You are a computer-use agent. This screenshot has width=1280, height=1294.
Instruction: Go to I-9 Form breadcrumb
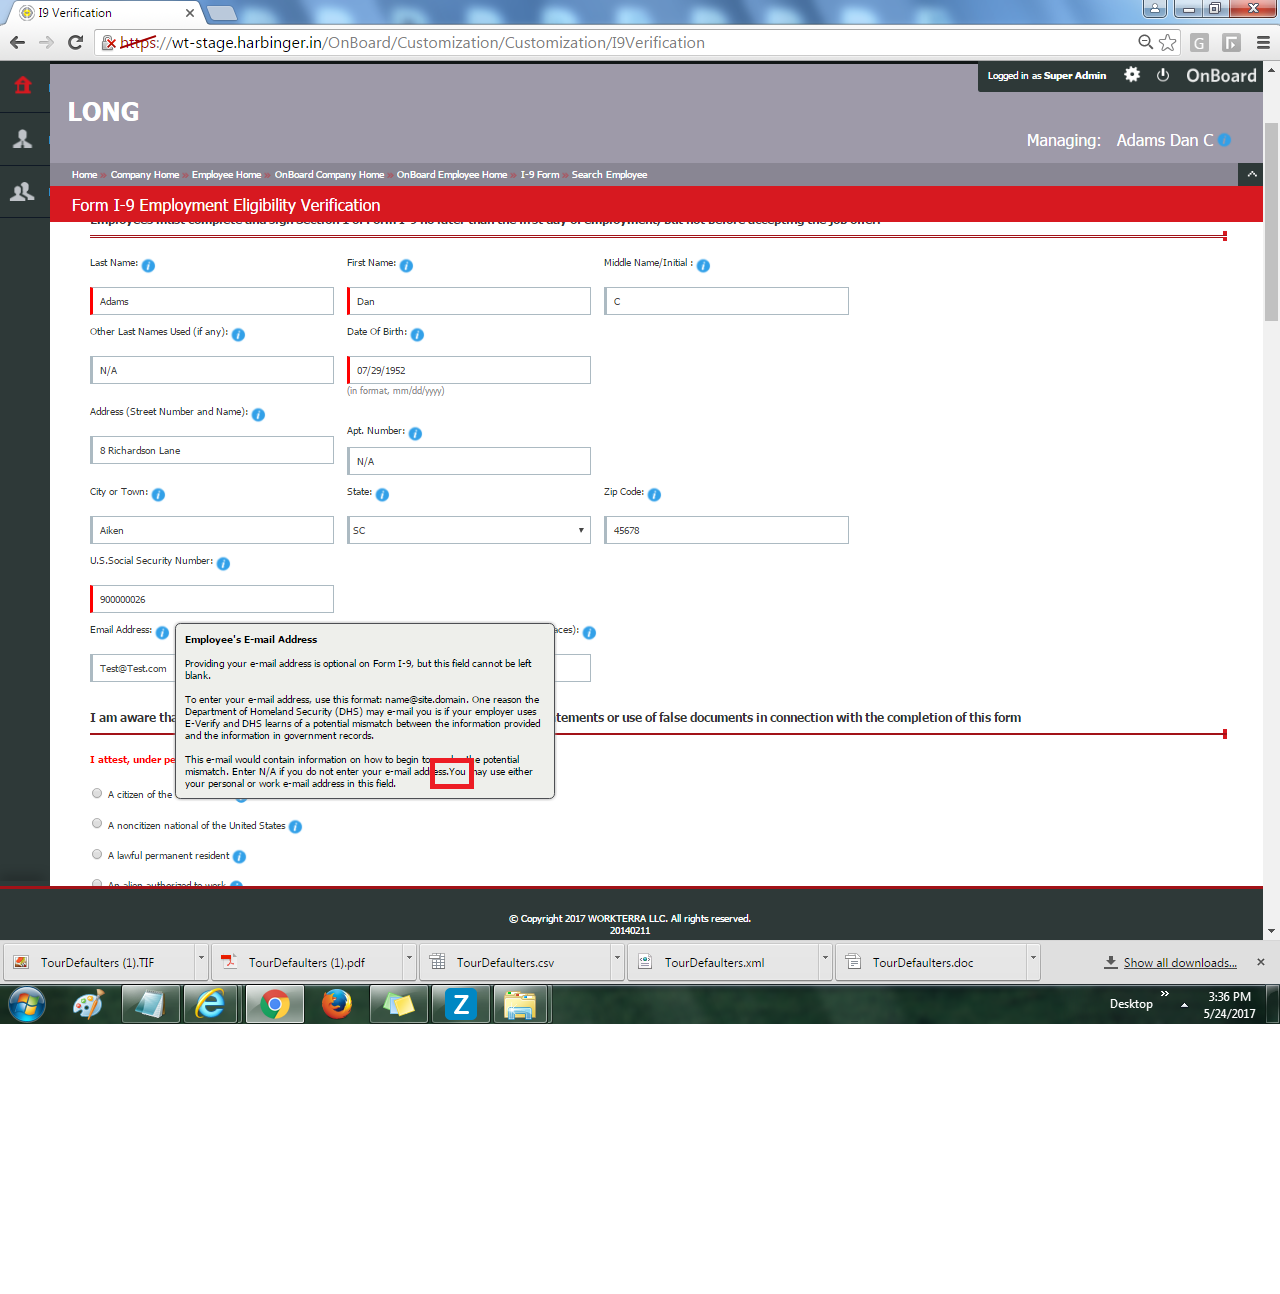tap(540, 175)
